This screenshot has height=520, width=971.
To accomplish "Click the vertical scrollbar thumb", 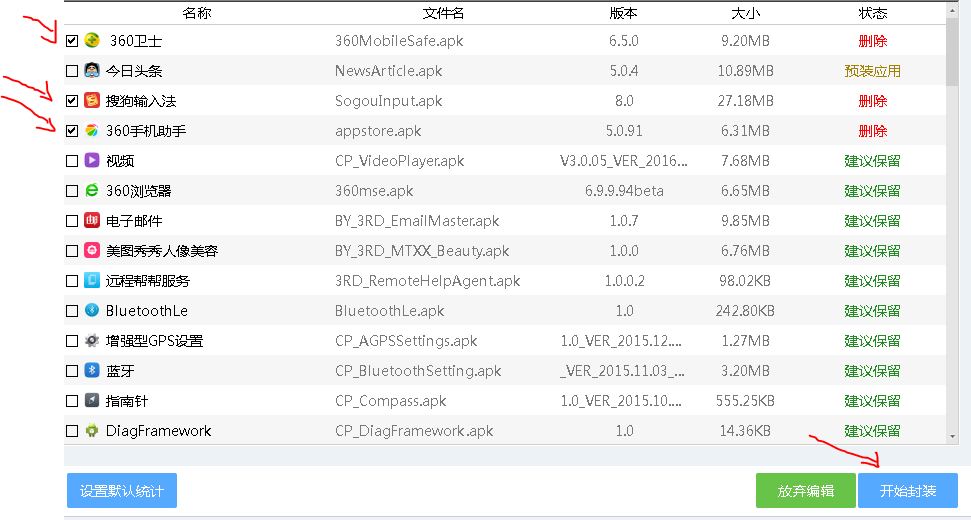I will pos(952,52).
